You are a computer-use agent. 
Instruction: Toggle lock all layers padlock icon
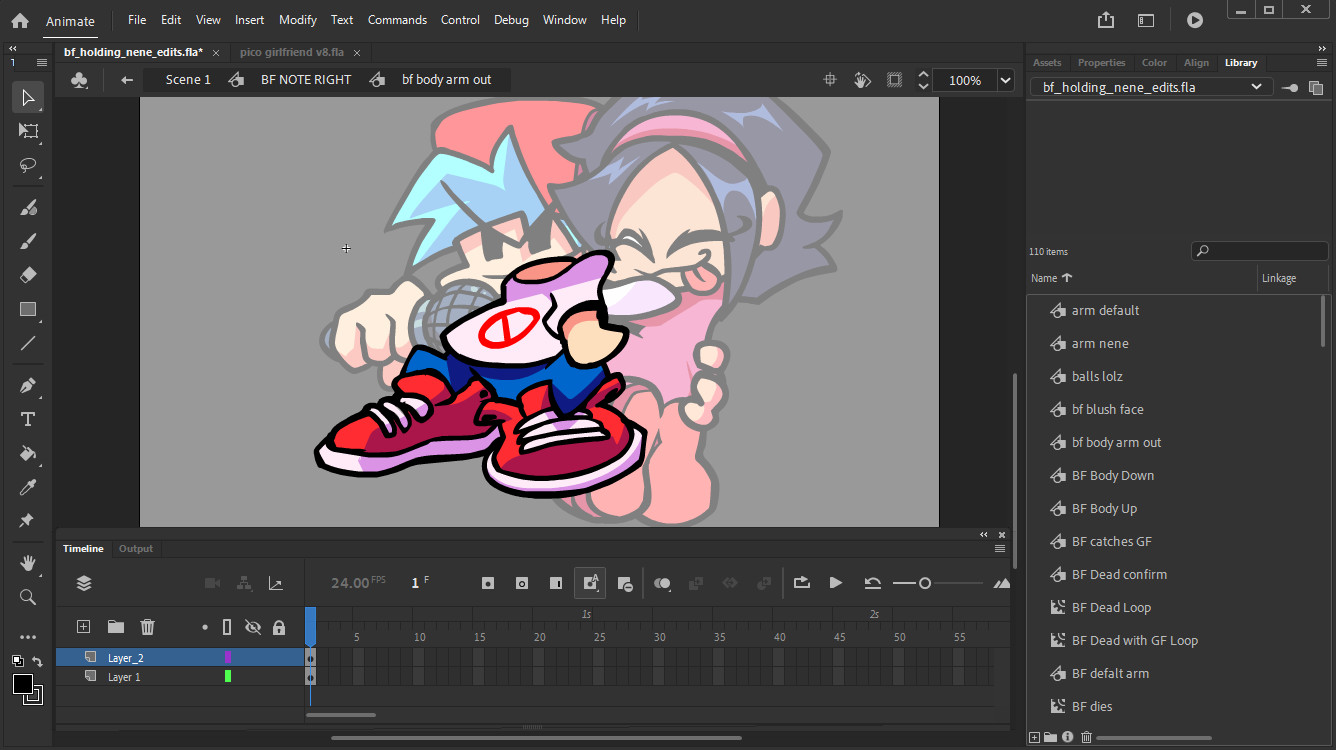pyautogui.click(x=279, y=627)
